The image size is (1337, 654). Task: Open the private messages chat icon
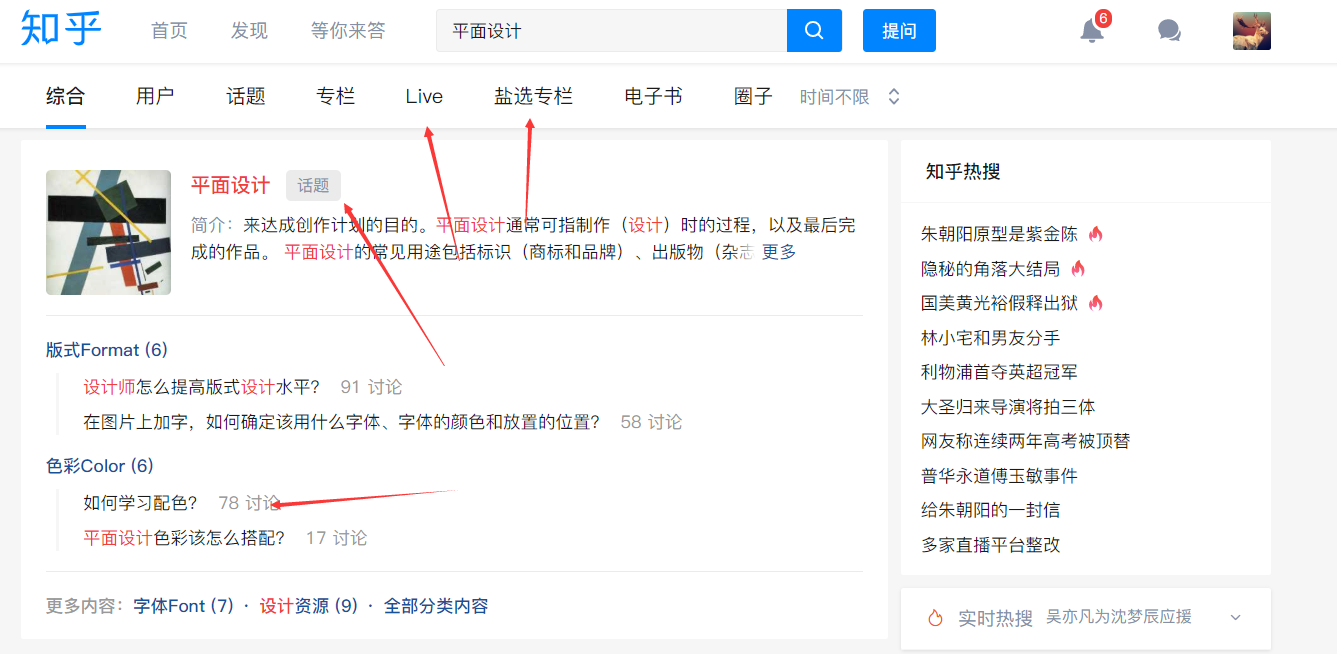pyautogui.click(x=1169, y=31)
